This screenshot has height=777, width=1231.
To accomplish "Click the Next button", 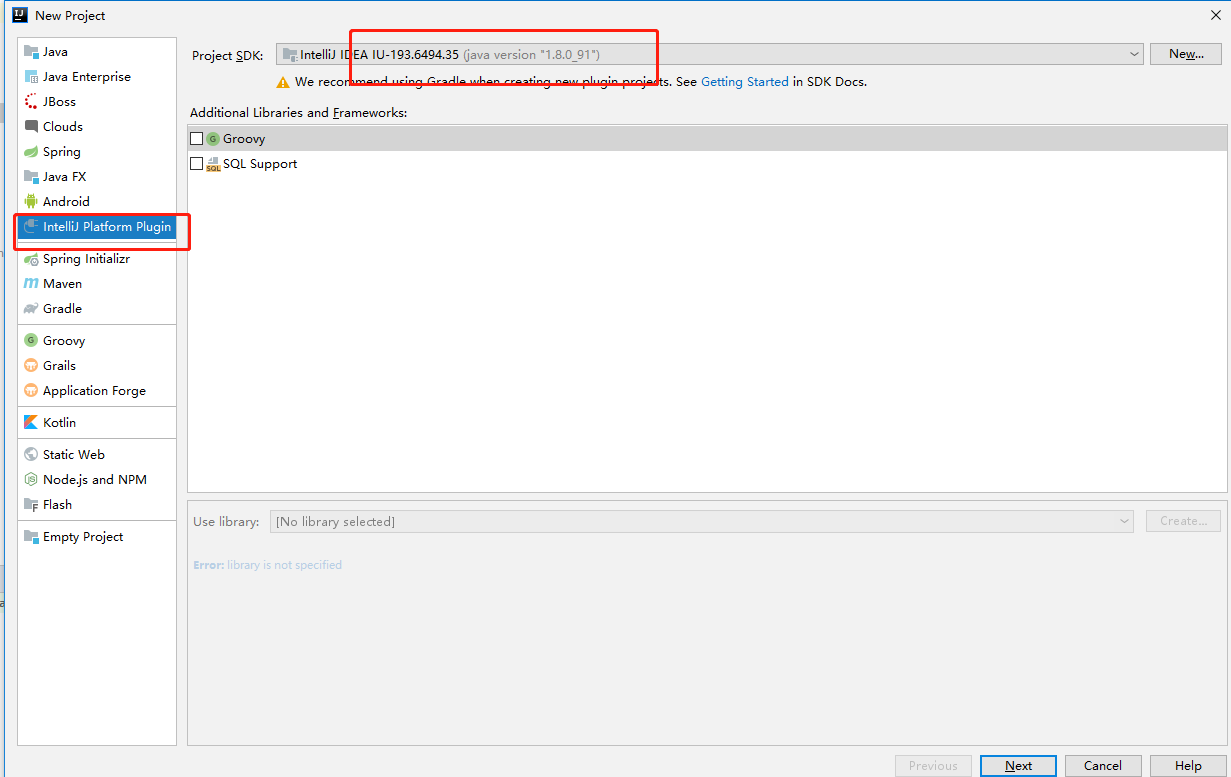I will (1018, 766).
